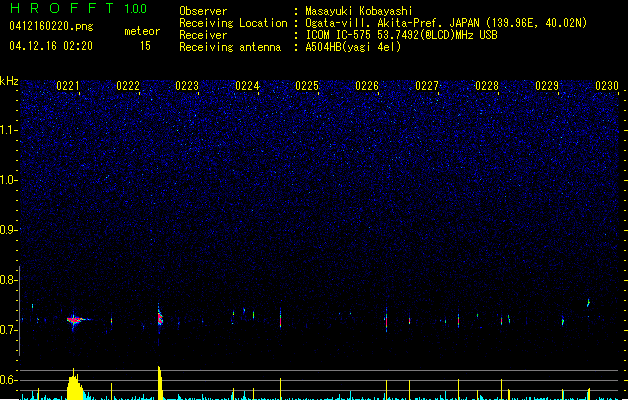Viewport: 629px width, 400px height.
Task: Click the 0222 time marker
Action: [128, 86]
